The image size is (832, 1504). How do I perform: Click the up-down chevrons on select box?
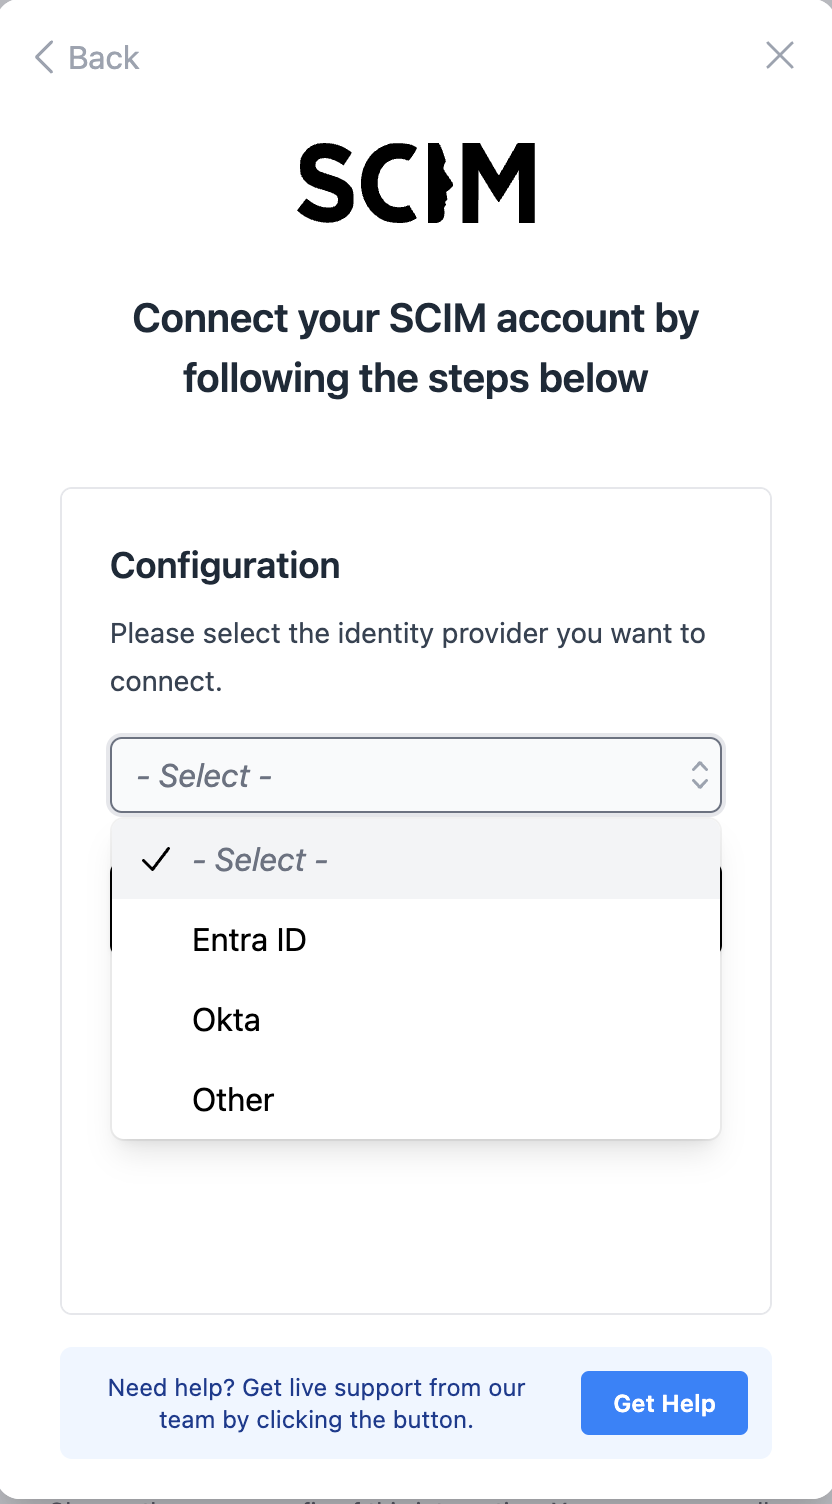click(700, 775)
